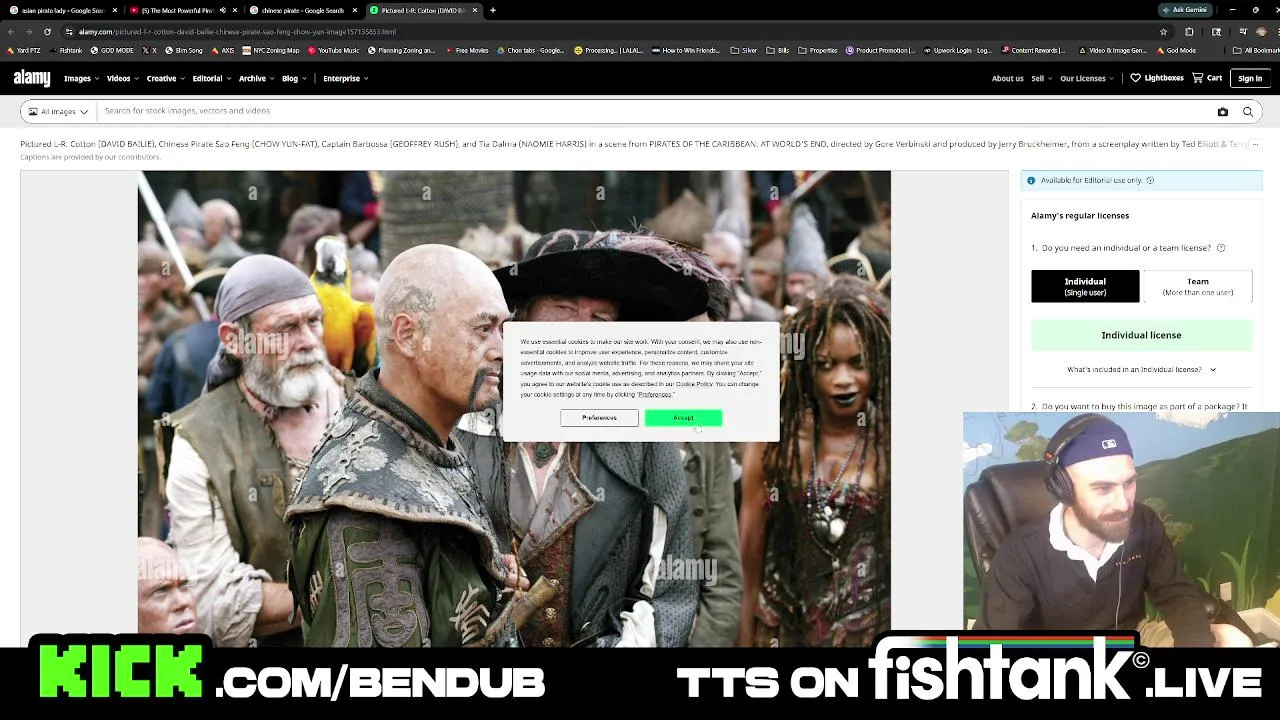Open the browser Extensions puzzle icon

click(x=1190, y=31)
